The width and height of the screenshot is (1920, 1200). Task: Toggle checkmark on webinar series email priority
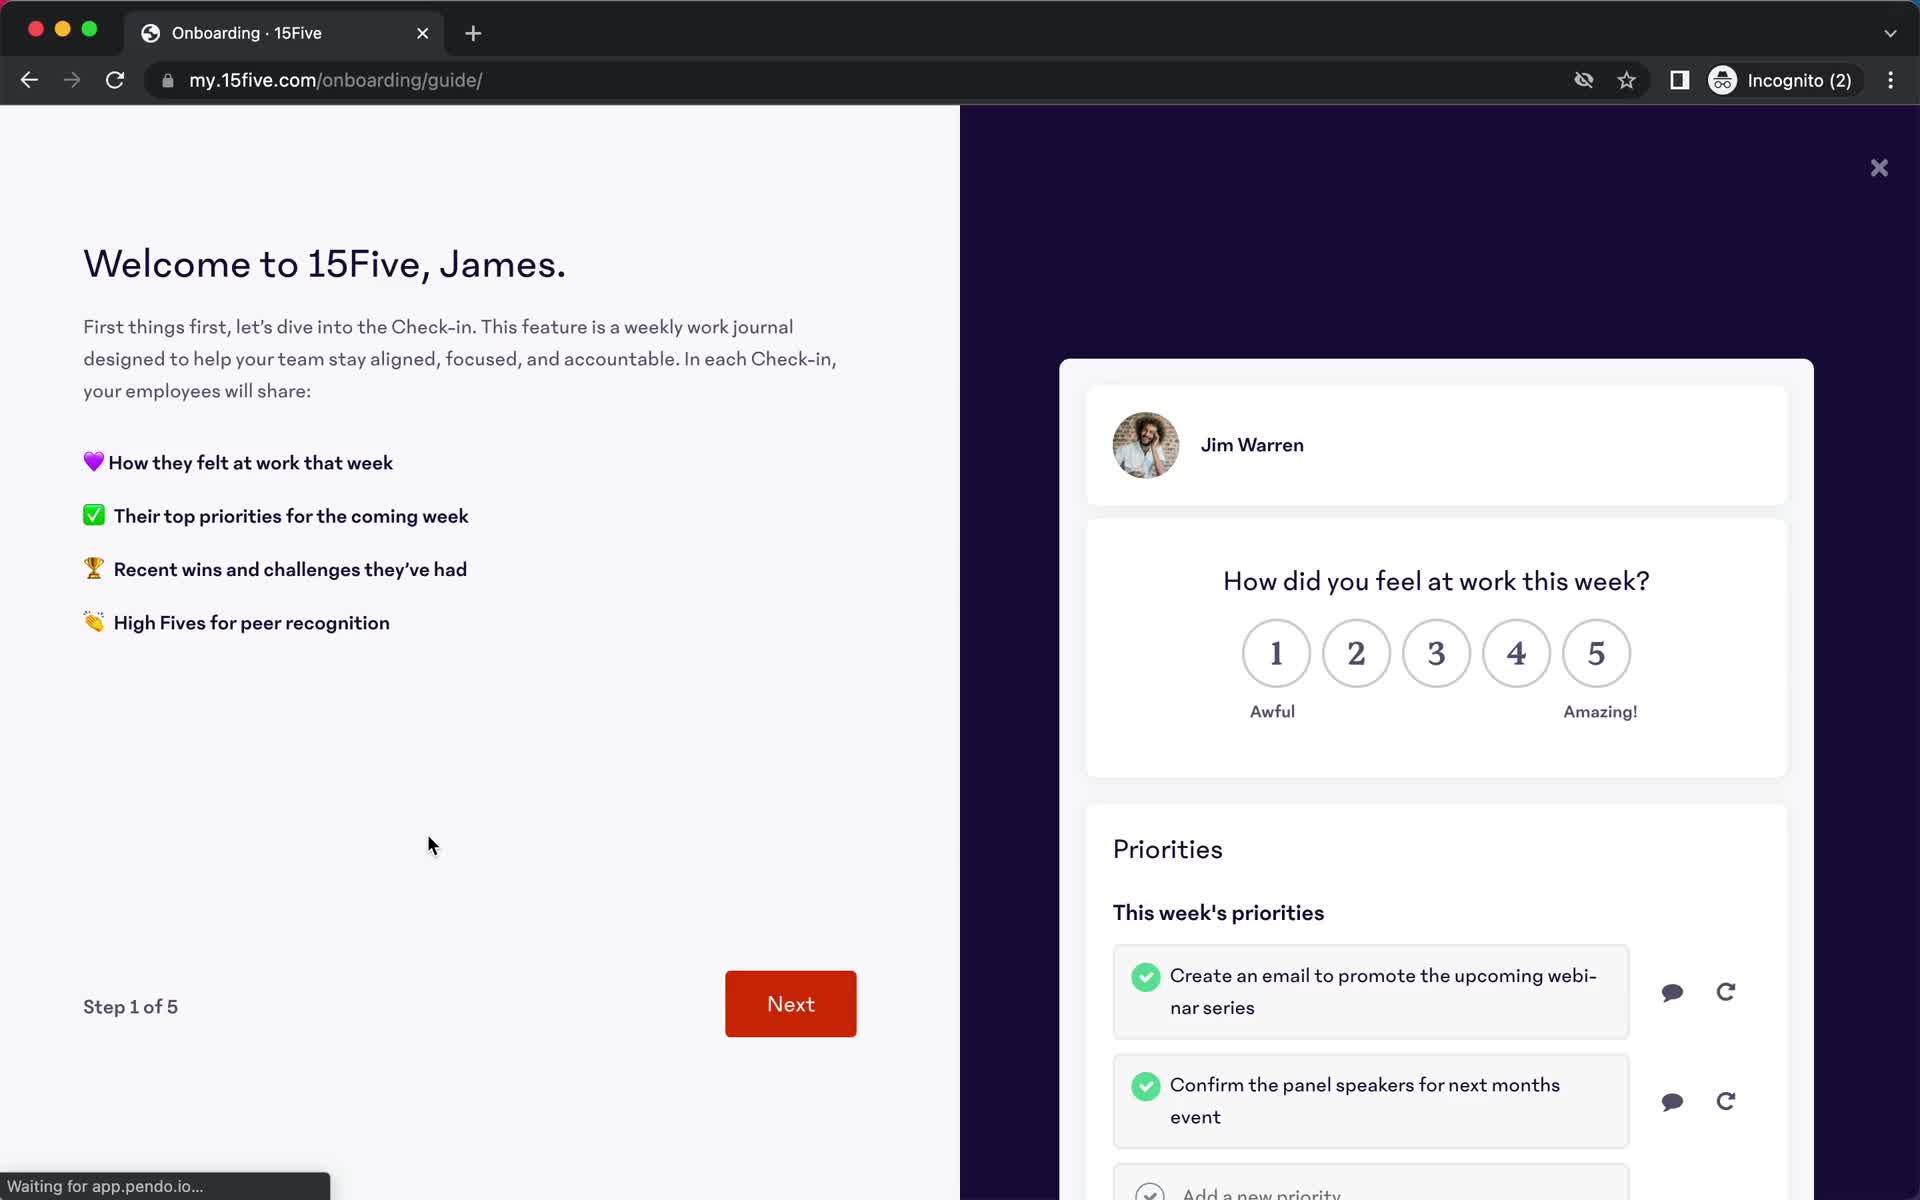tap(1146, 977)
